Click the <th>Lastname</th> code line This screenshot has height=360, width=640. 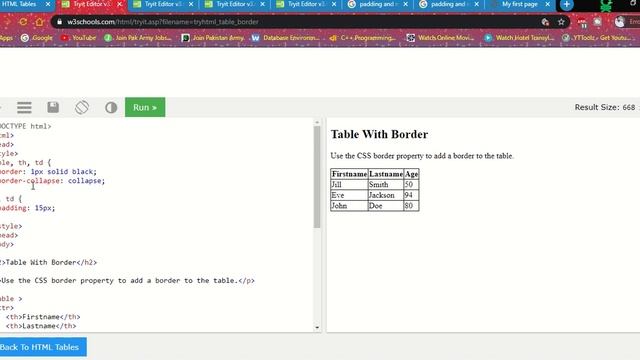[x=41, y=326]
